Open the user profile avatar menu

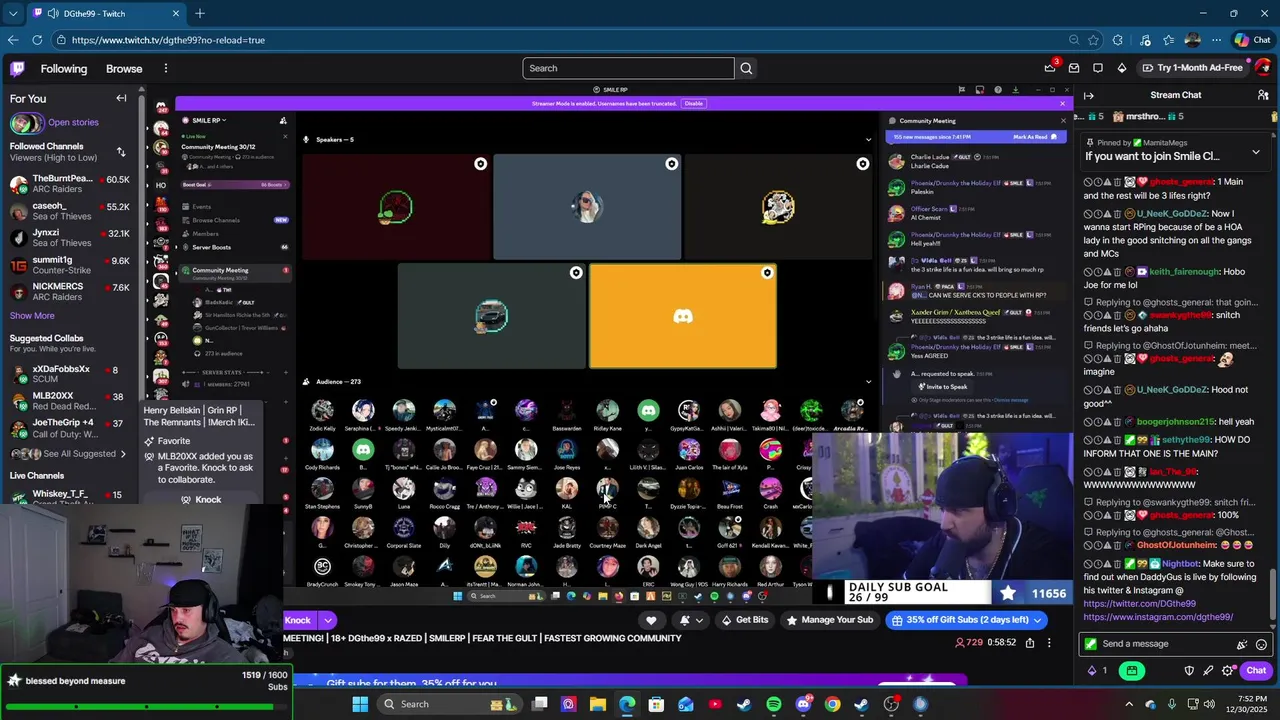tap(1263, 68)
